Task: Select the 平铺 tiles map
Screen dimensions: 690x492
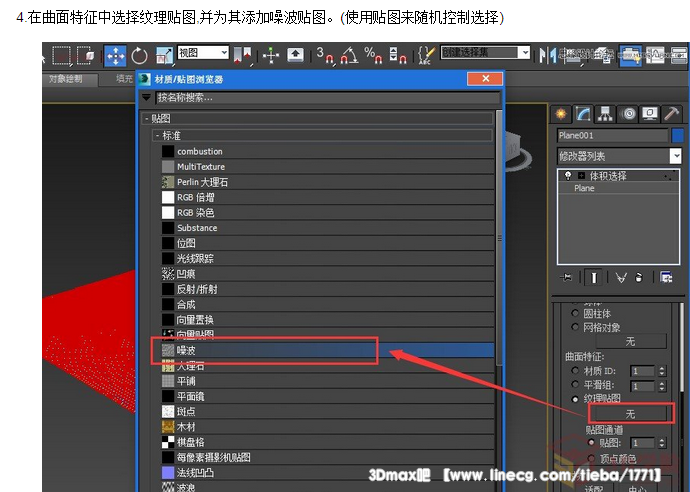Action: (327, 381)
